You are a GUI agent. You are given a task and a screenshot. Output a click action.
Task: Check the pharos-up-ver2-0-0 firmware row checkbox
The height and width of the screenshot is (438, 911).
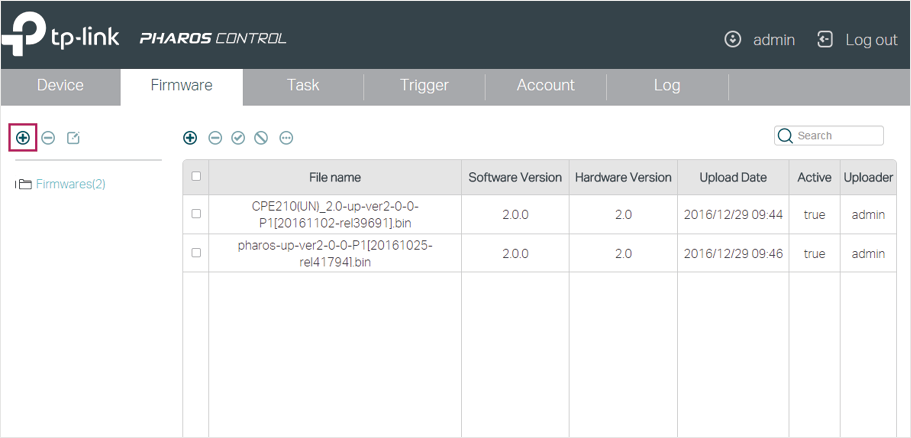pyautogui.click(x=196, y=253)
